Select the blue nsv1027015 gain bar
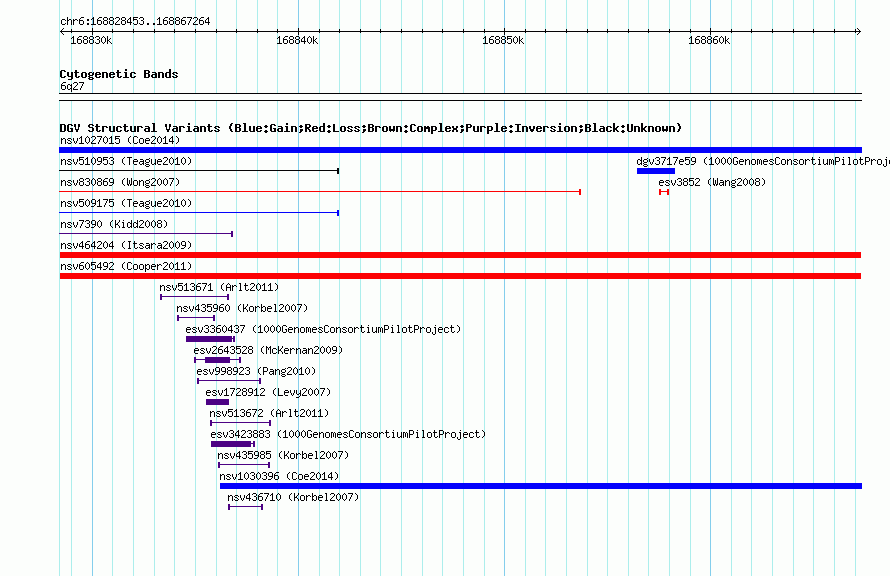890x576 pixels. [460, 150]
